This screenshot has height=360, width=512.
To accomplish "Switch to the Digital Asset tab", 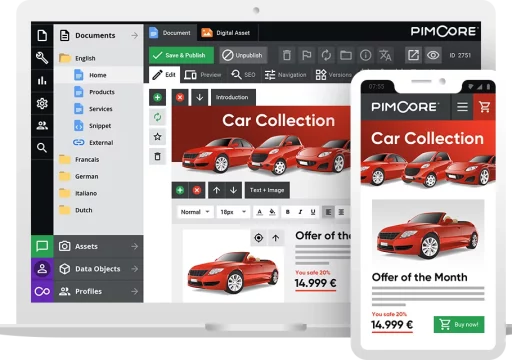I will [227, 33].
